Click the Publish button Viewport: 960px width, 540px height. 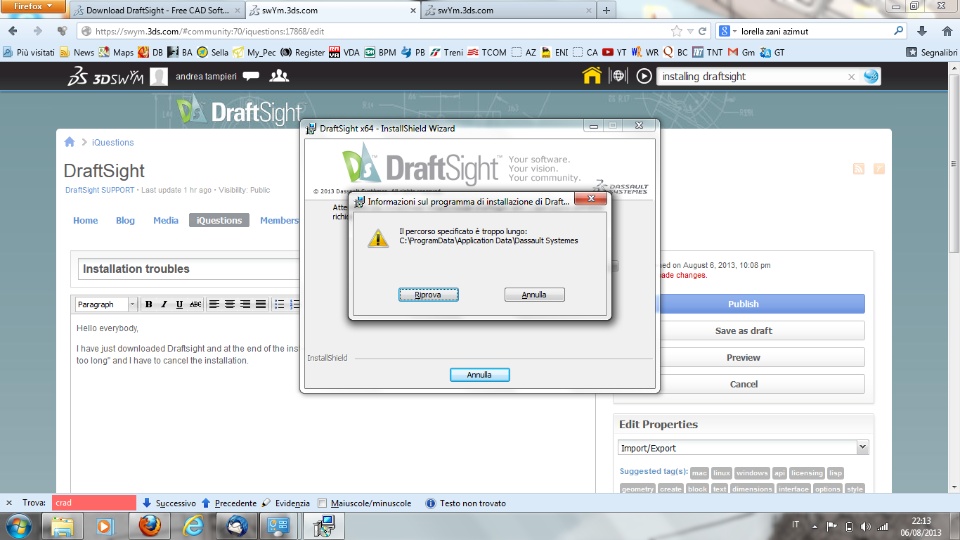click(x=743, y=304)
